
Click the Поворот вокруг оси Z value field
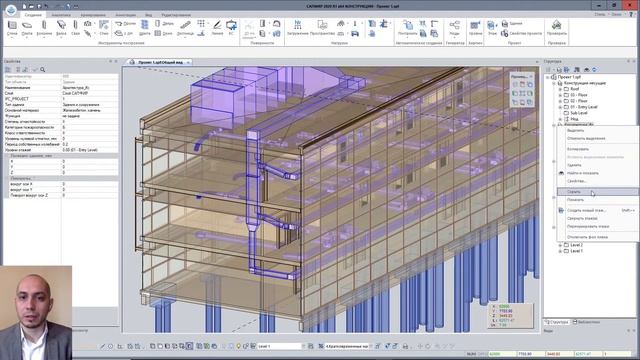[90, 195]
